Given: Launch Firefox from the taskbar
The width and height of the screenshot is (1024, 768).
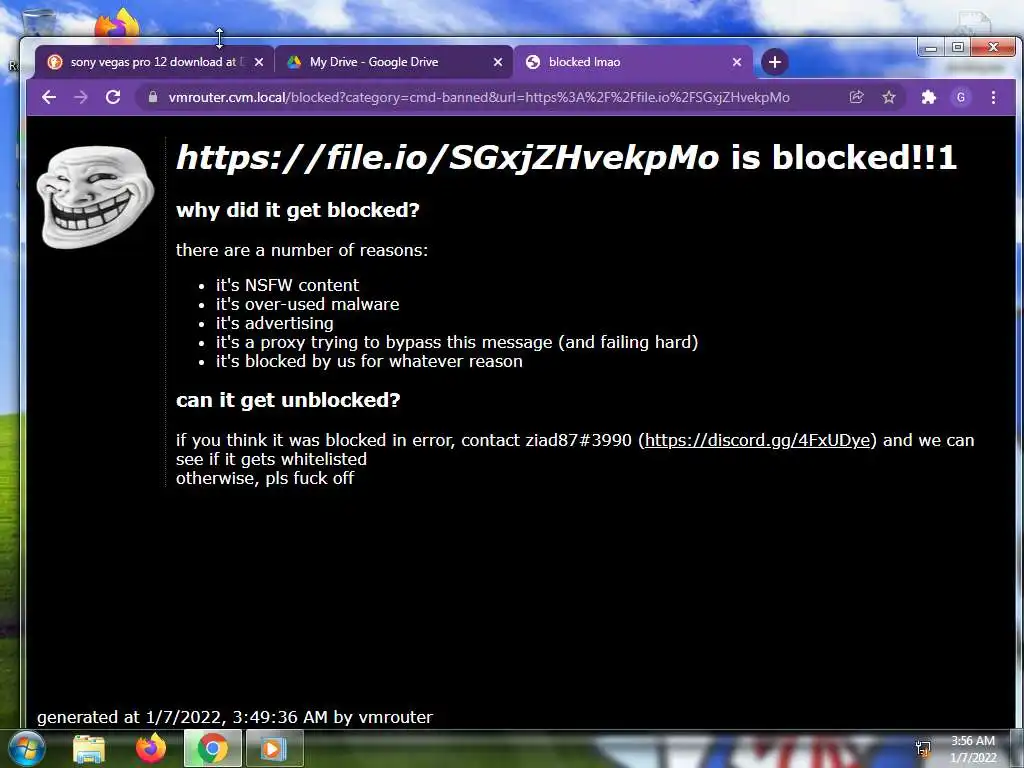Looking at the screenshot, I should 151,748.
